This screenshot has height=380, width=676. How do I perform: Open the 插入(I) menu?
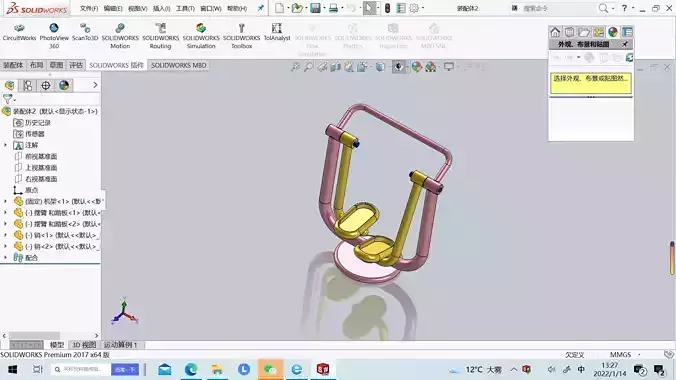point(162,8)
